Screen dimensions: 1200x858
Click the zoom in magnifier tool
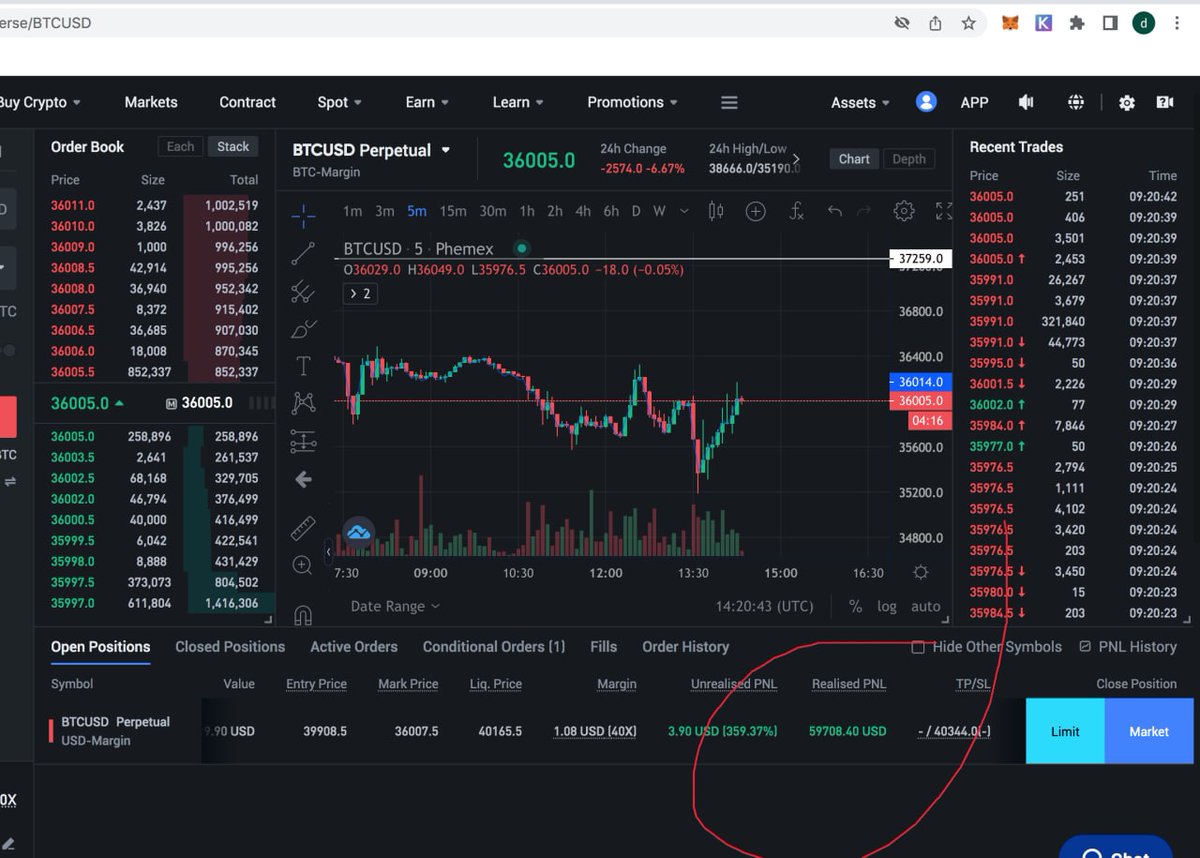[x=303, y=566]
